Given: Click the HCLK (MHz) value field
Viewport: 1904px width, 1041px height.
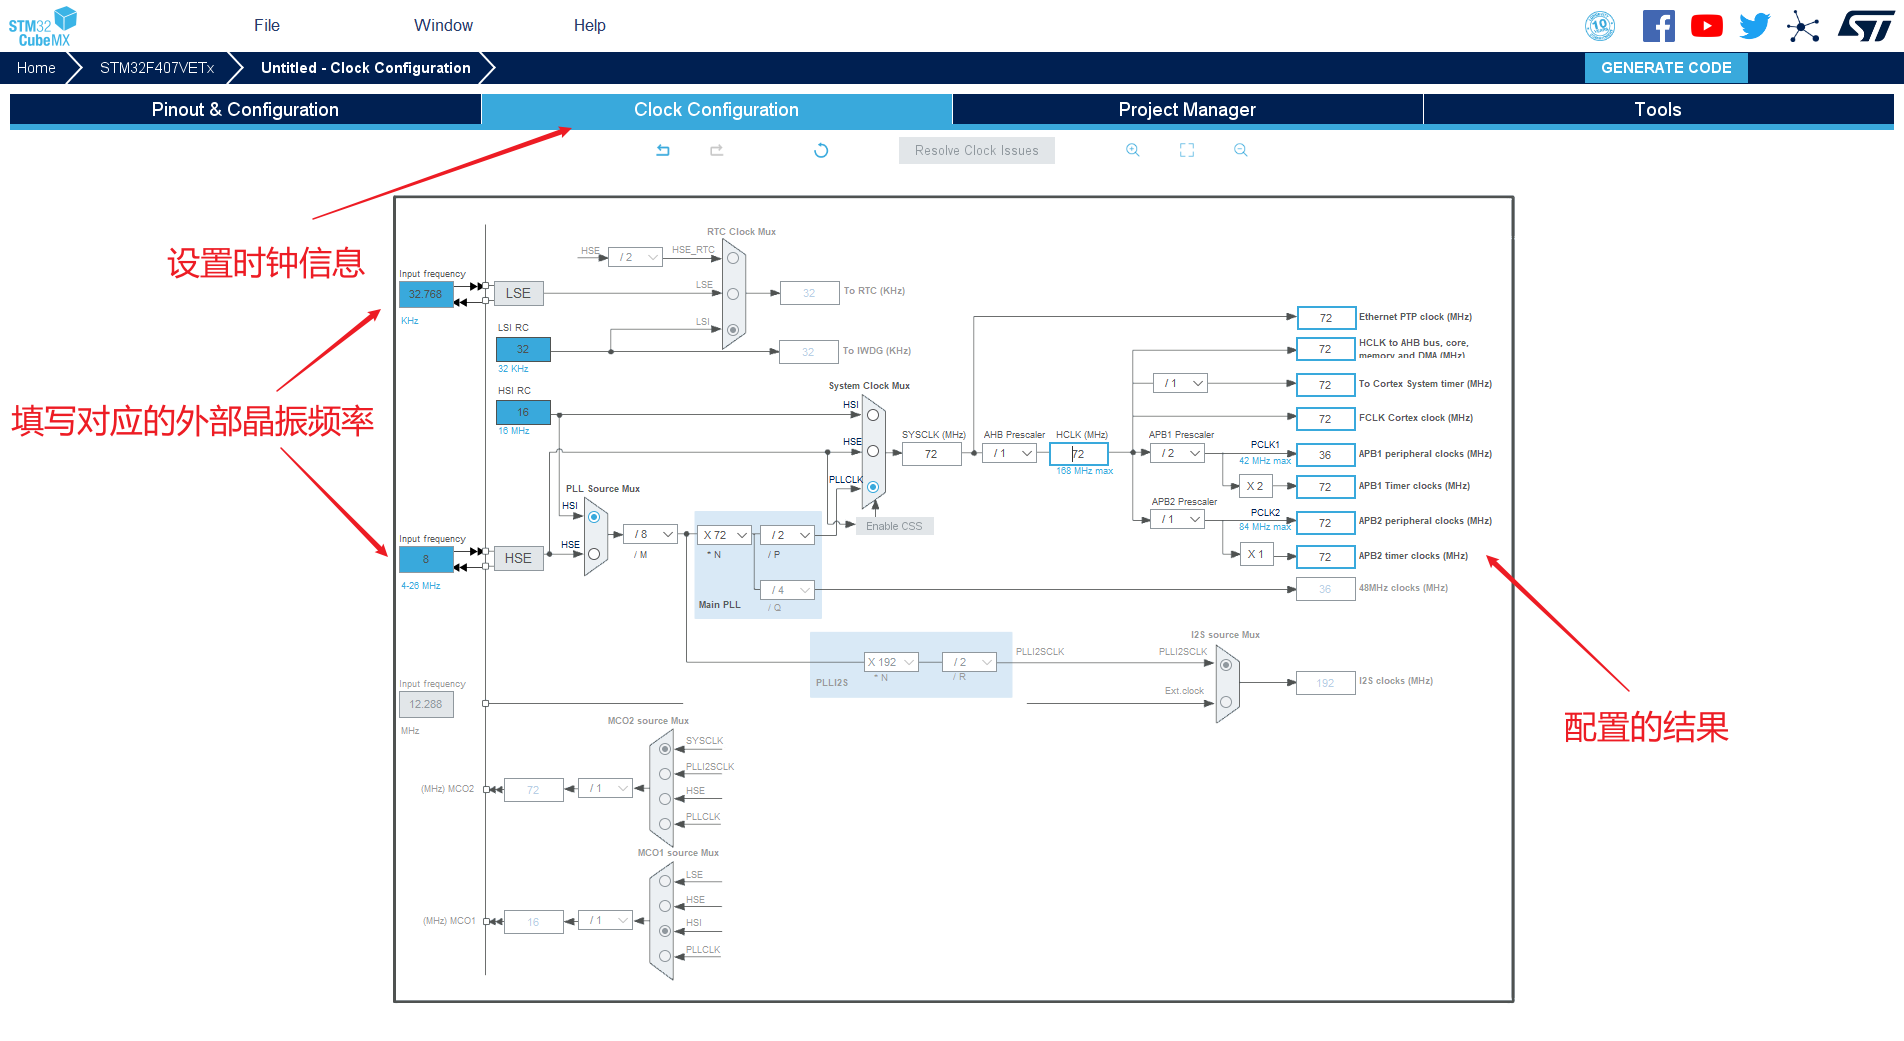Looking at the screenshot, I should pyautogui.click(x=1079, y=454).
